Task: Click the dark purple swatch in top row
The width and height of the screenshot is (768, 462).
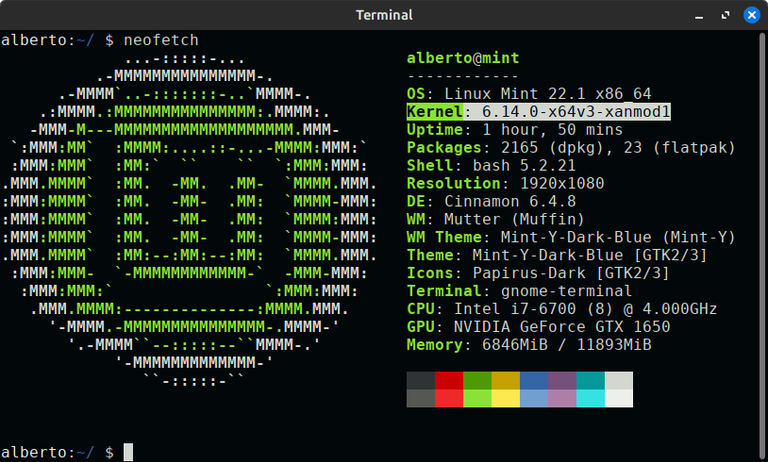Action: click(x=562, y=381)
